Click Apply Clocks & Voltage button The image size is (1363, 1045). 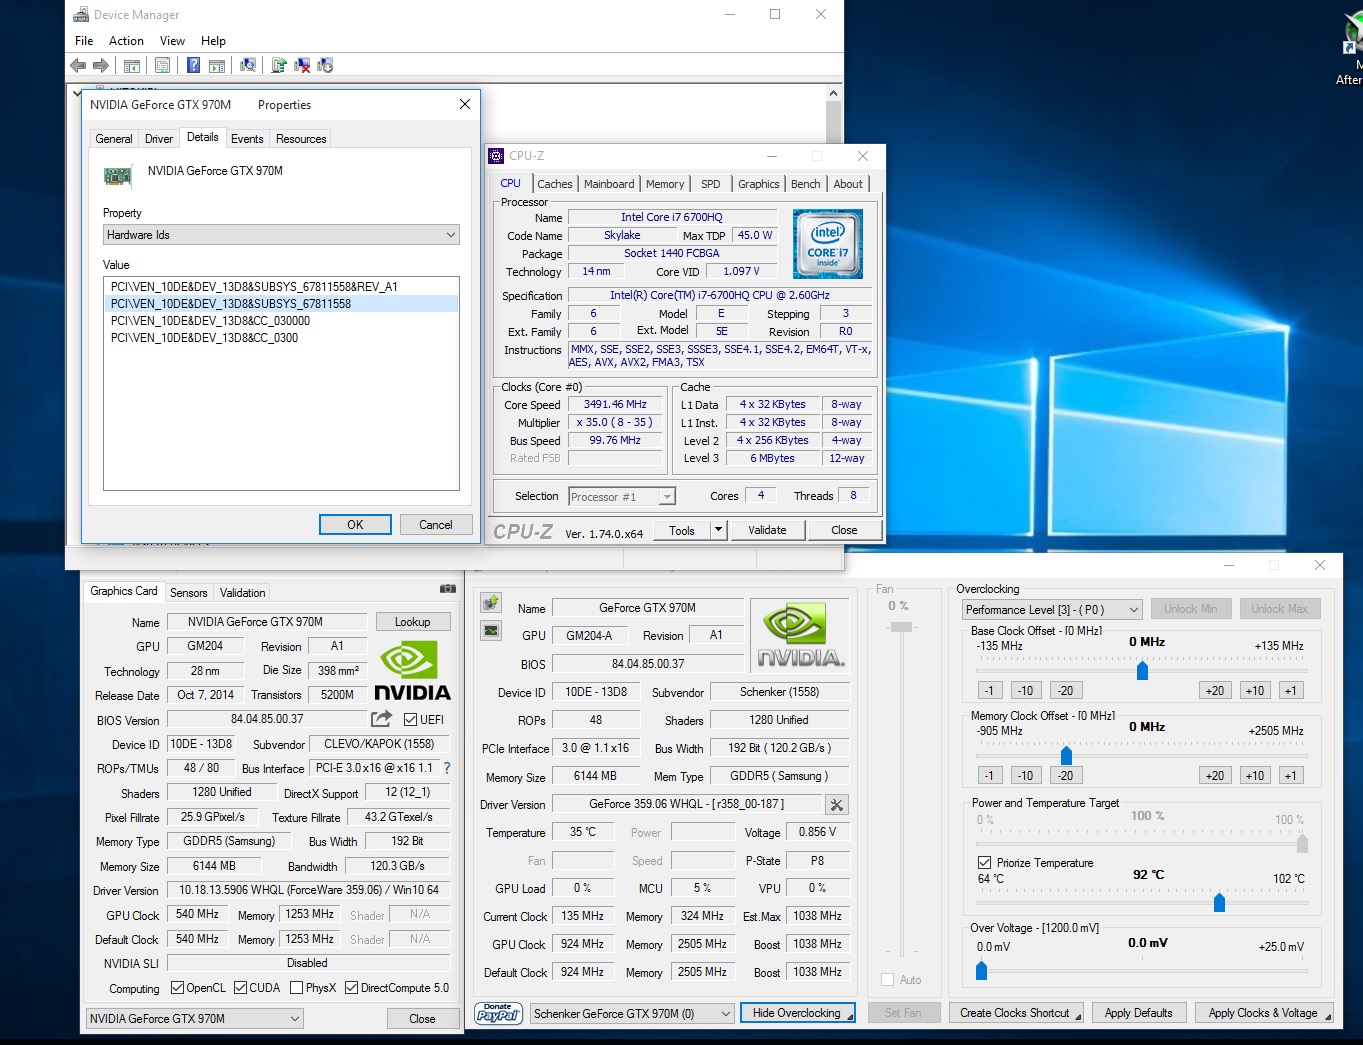[x=1264, y=1013]
